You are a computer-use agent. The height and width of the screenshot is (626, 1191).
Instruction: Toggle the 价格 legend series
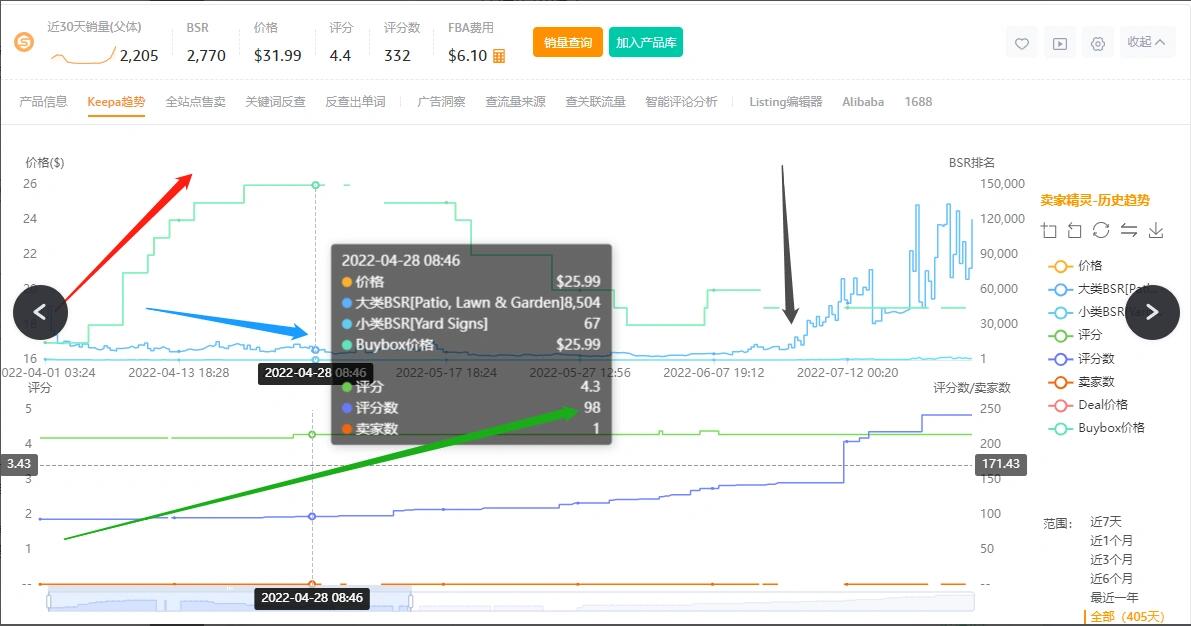(1075, 266)
